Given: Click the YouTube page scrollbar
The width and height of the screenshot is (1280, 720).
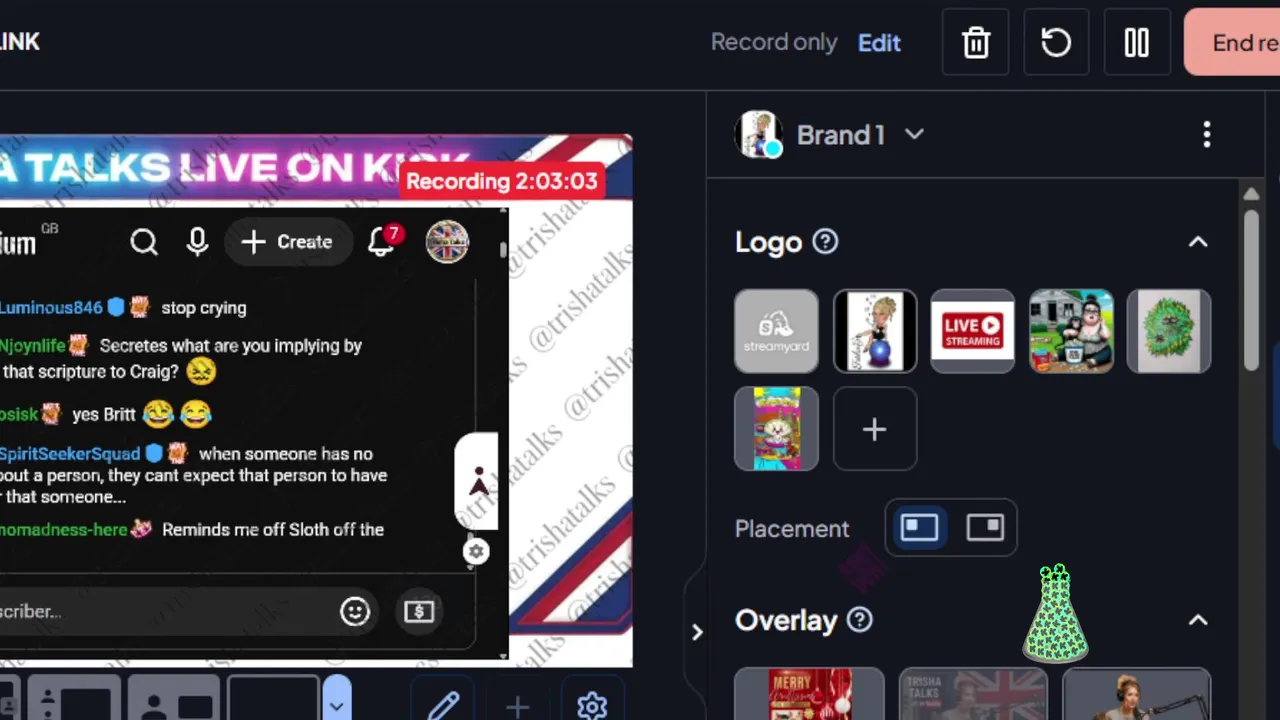Looking at the screenshot, I should click(503, 250).
